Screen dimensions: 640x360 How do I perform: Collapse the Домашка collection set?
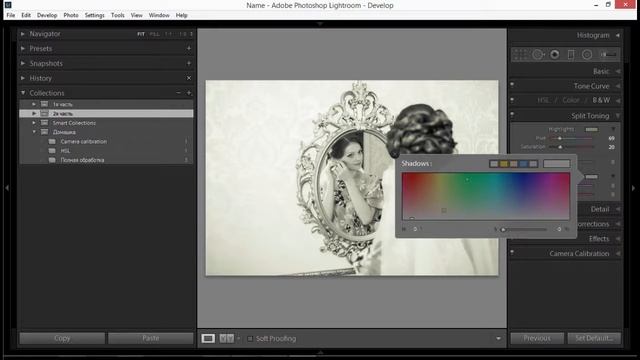click(34, 132)
